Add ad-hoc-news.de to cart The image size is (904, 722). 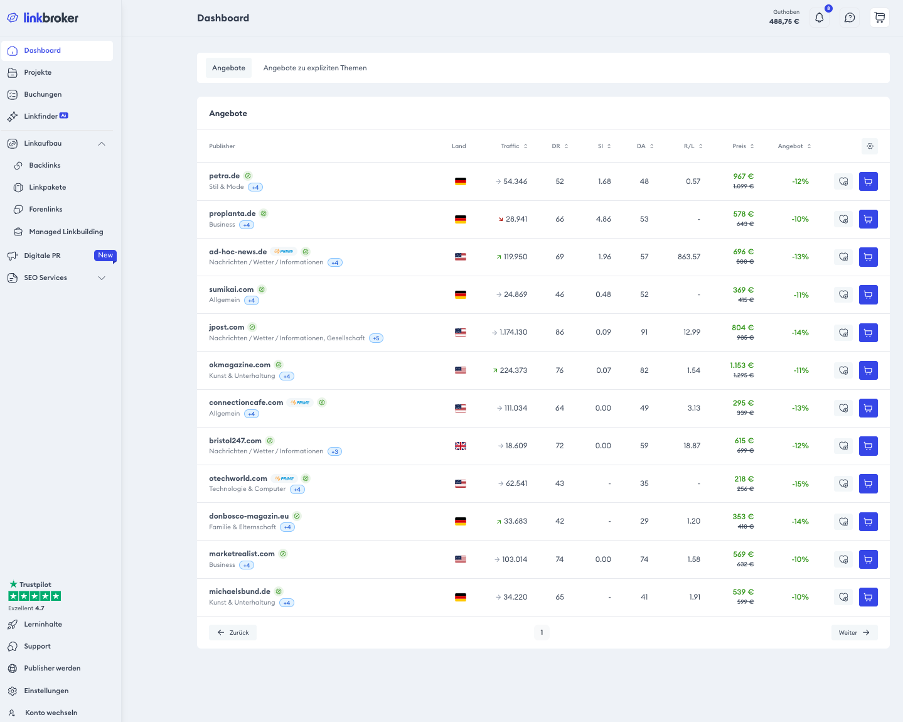point(868,257)
